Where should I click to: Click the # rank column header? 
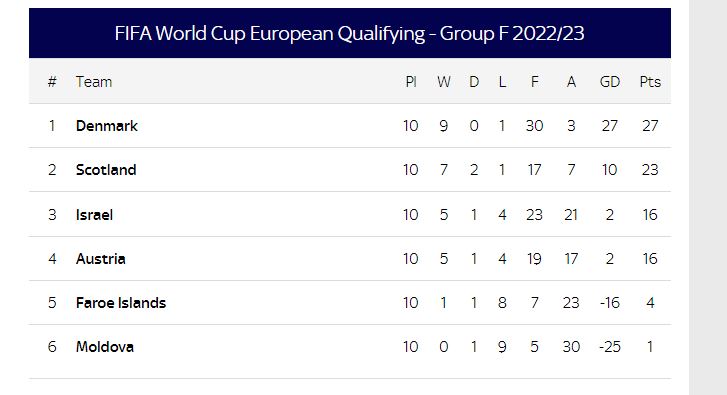click(x=52, y=82)
